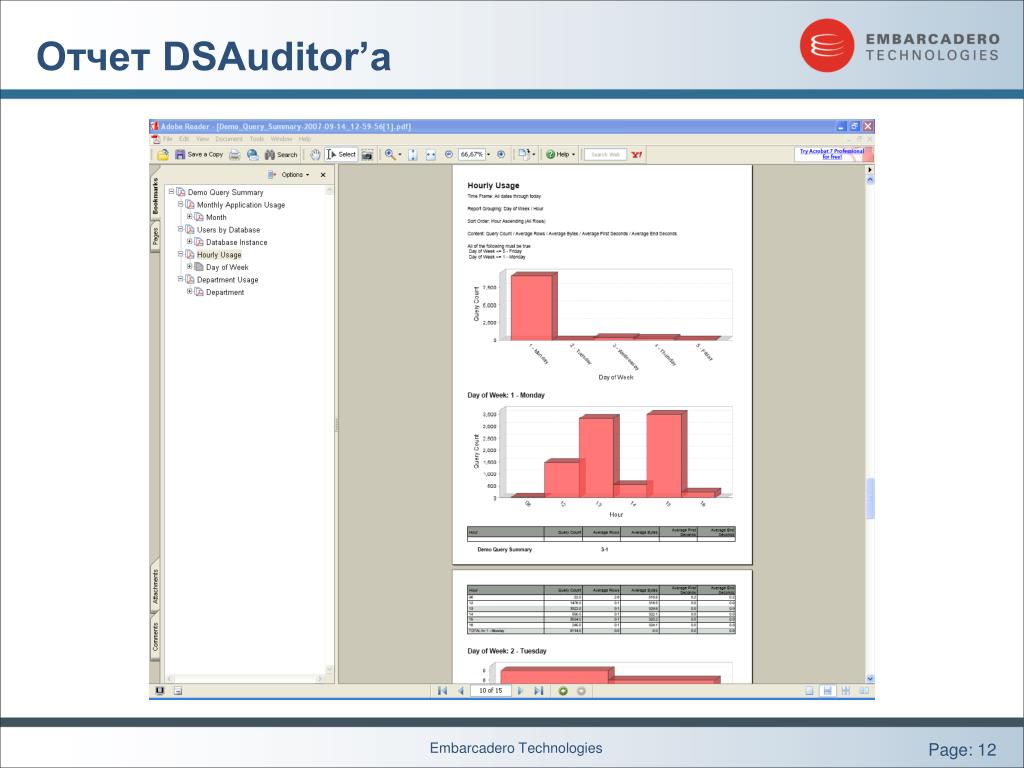This screenshot has width=1024, height=768.
Task: Open the zoom percentage dropdown arrow
Action: pos(488,155)
